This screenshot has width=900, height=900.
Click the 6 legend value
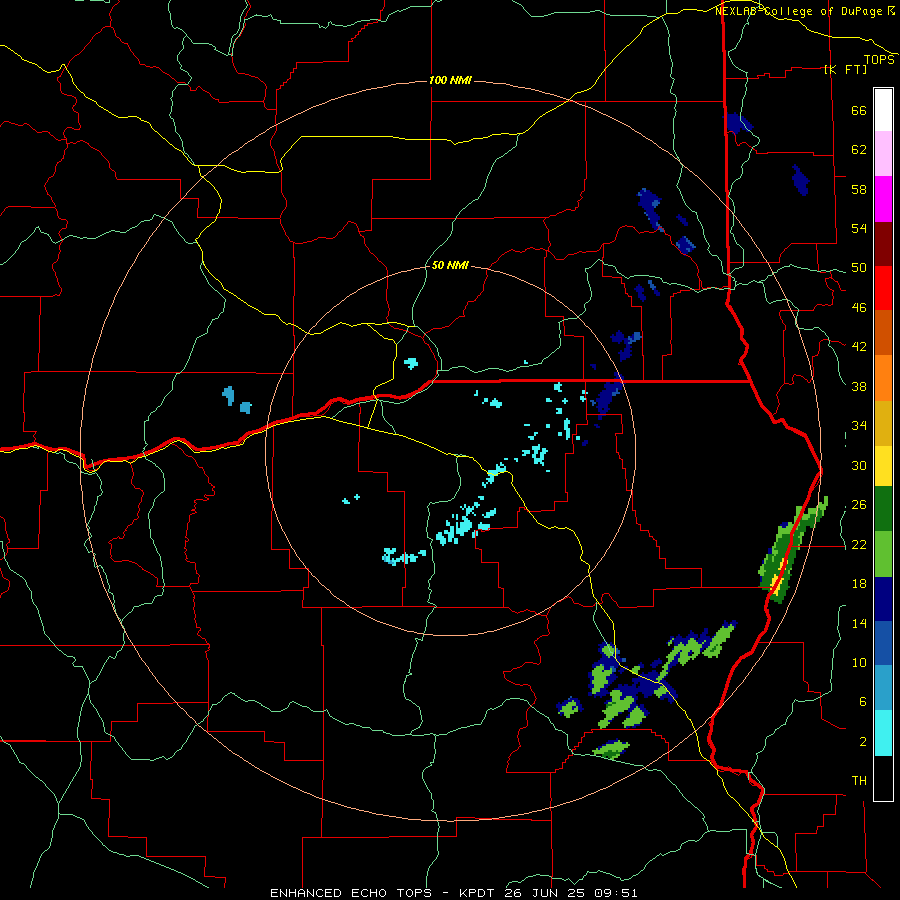[862, 702]
